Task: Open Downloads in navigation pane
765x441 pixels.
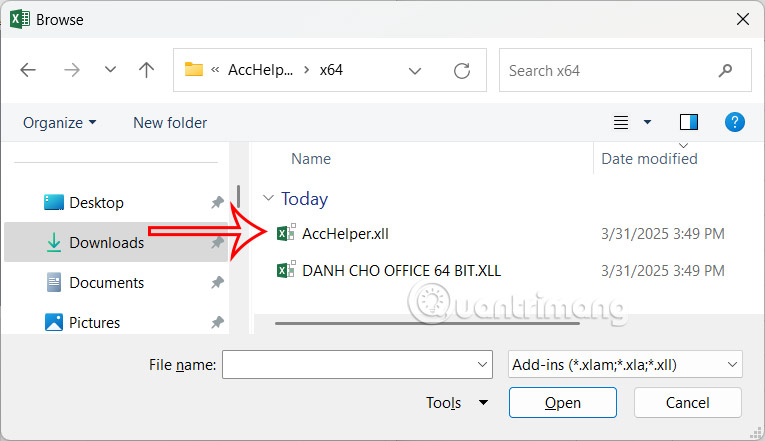Action: click(106, 242)
